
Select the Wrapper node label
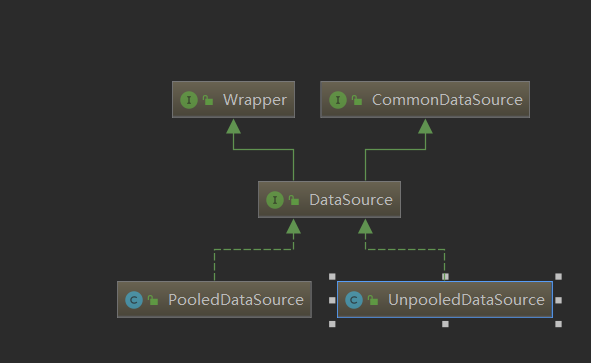click(255, 100)
